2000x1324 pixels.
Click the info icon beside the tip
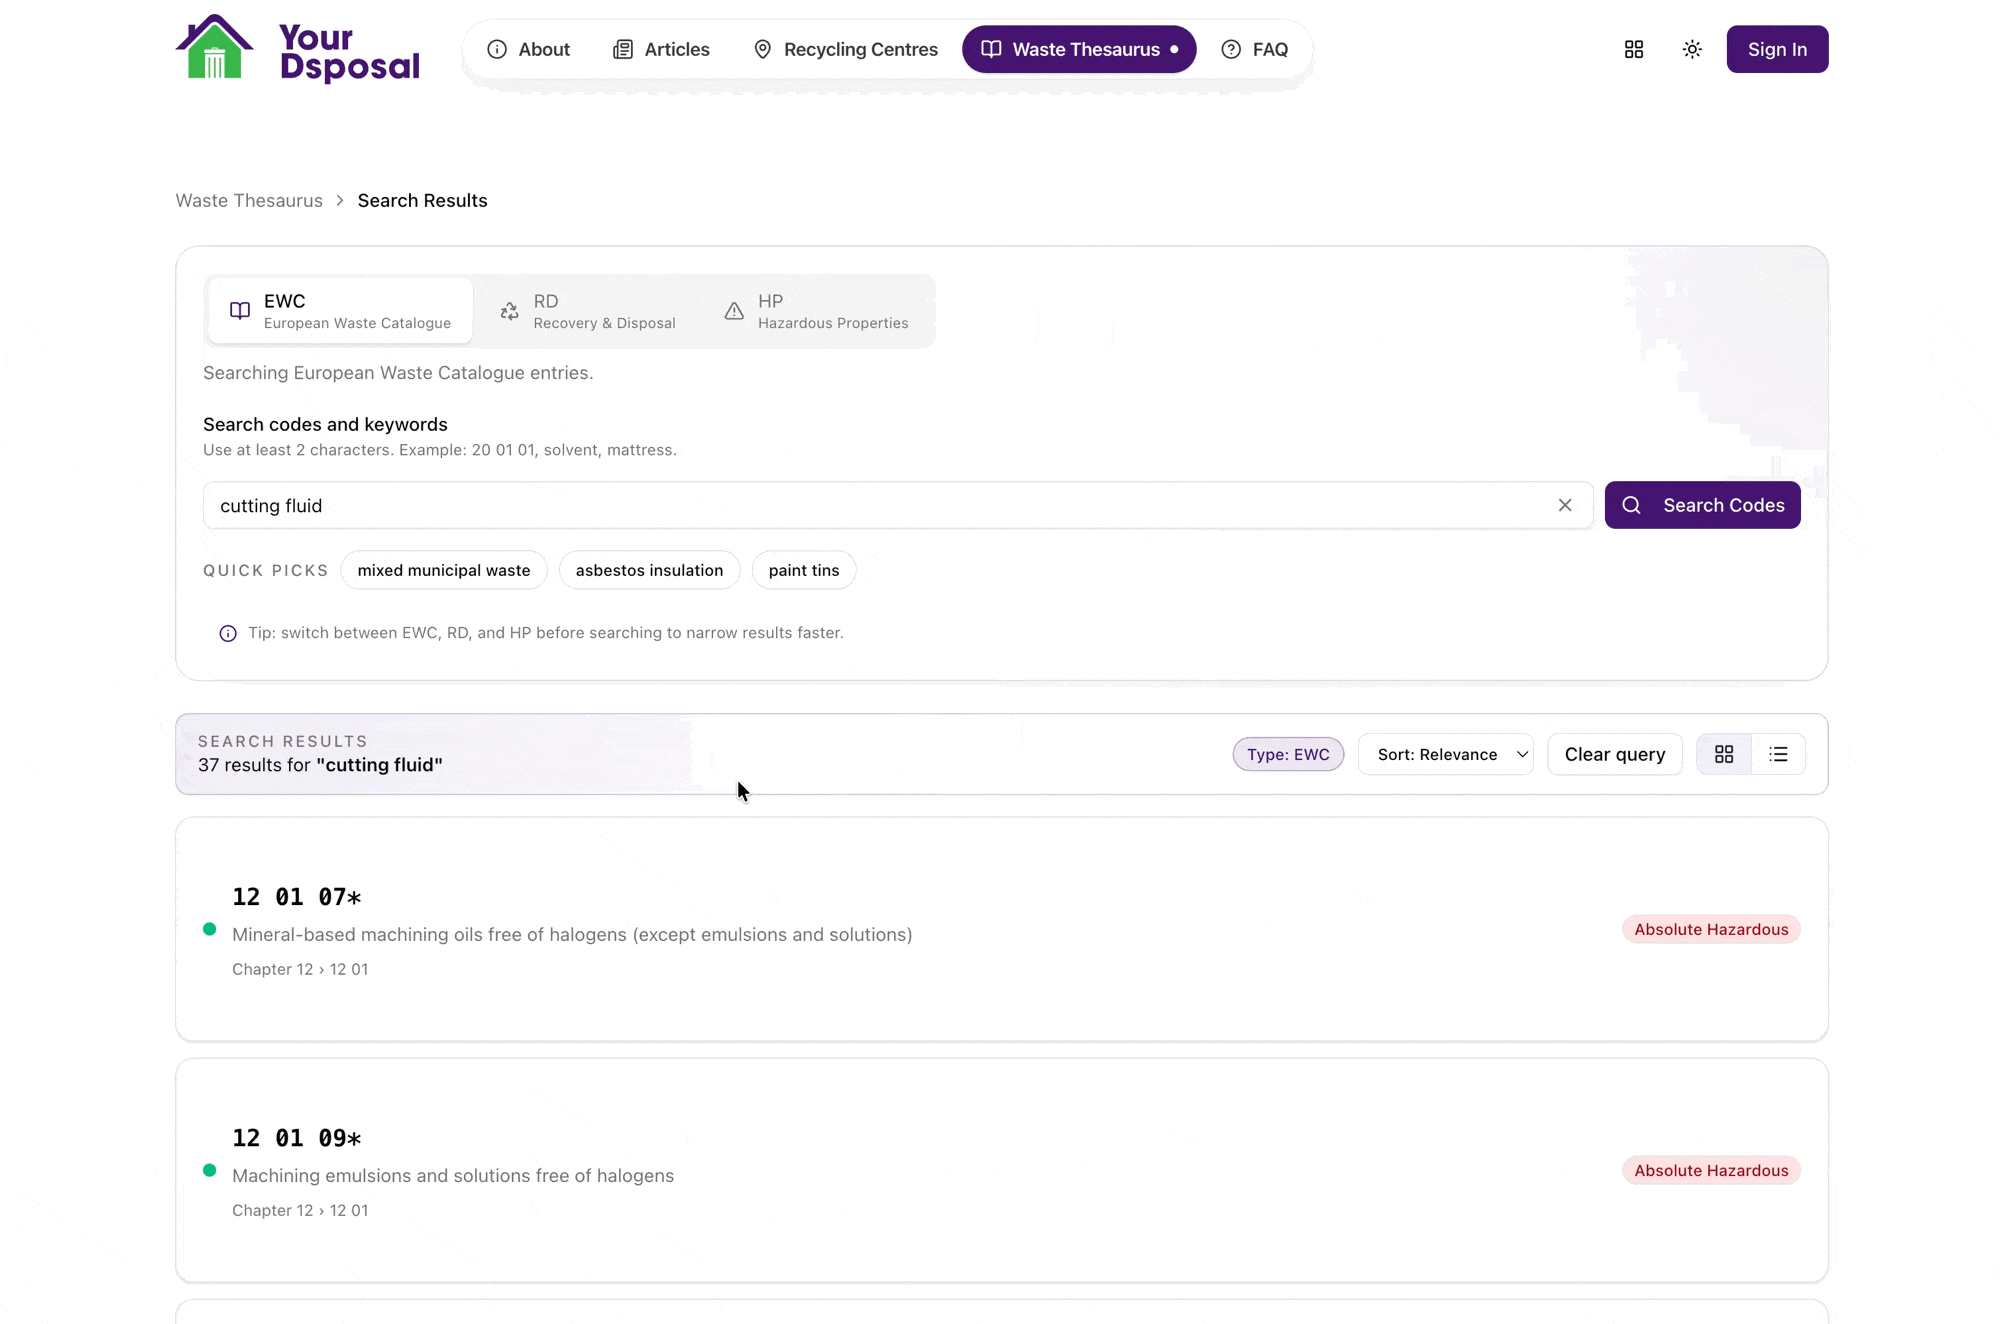click(228, 633)
